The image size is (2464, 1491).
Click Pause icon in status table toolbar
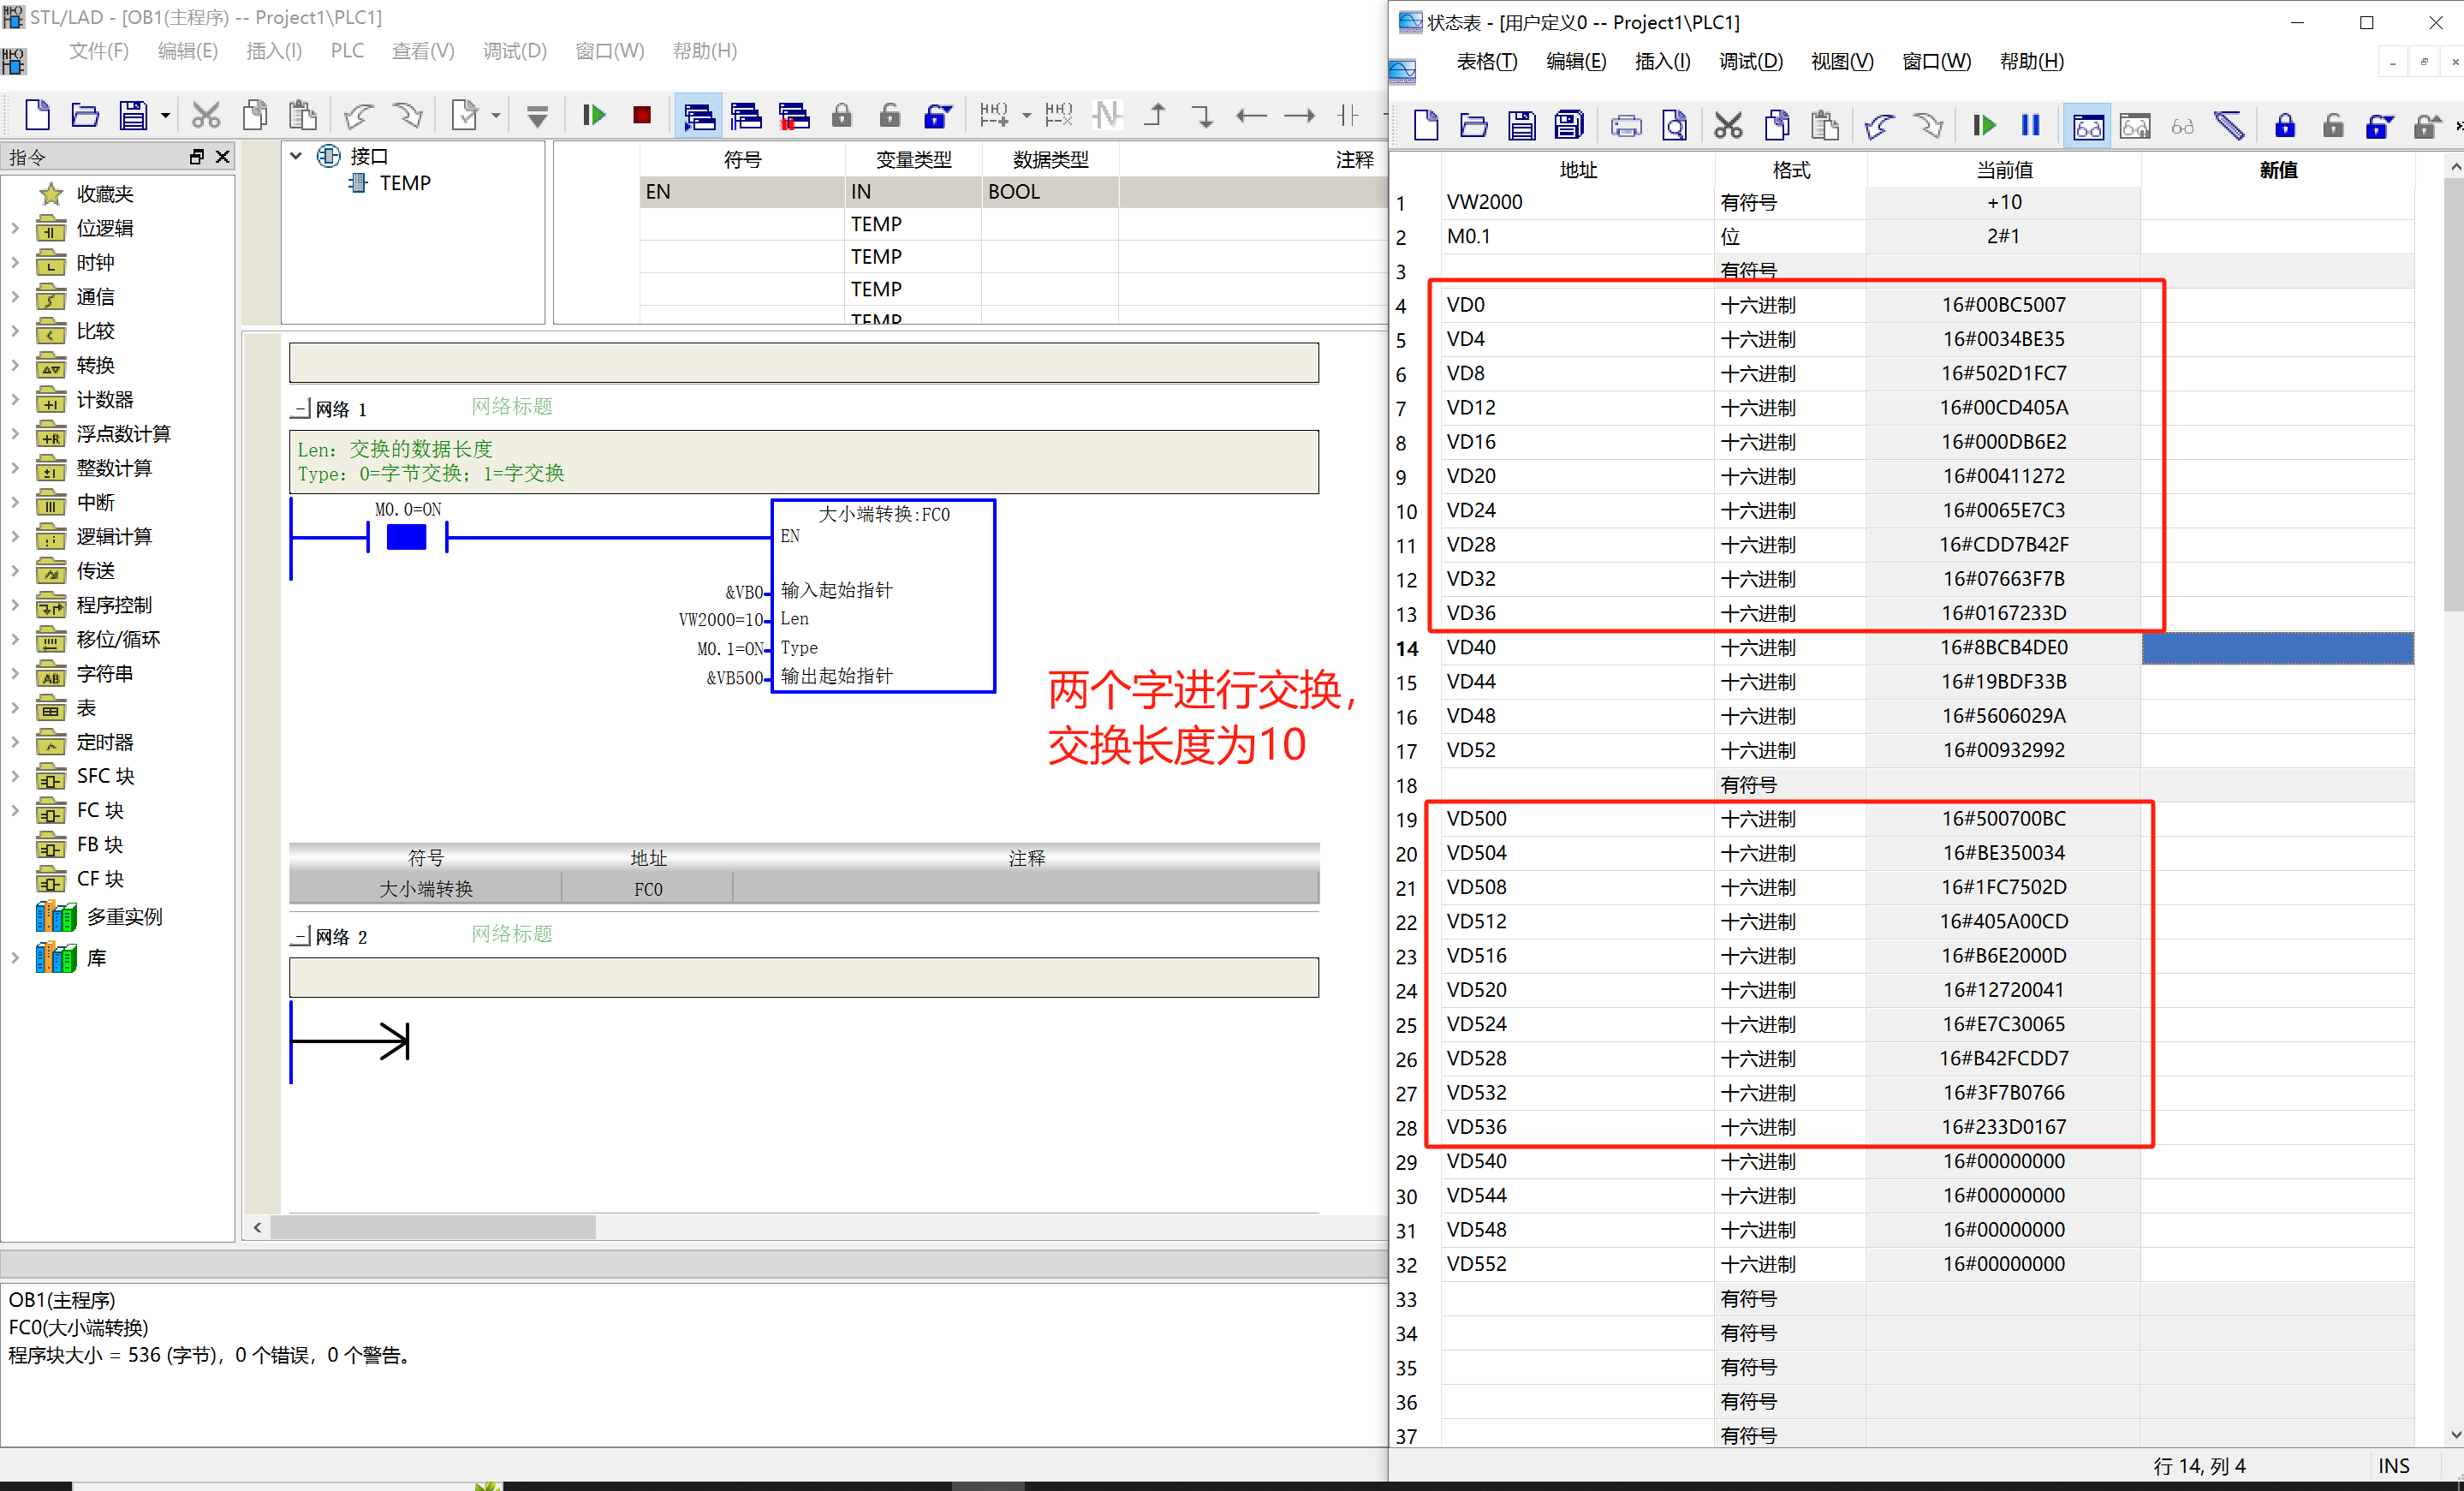coord(2031,125)
